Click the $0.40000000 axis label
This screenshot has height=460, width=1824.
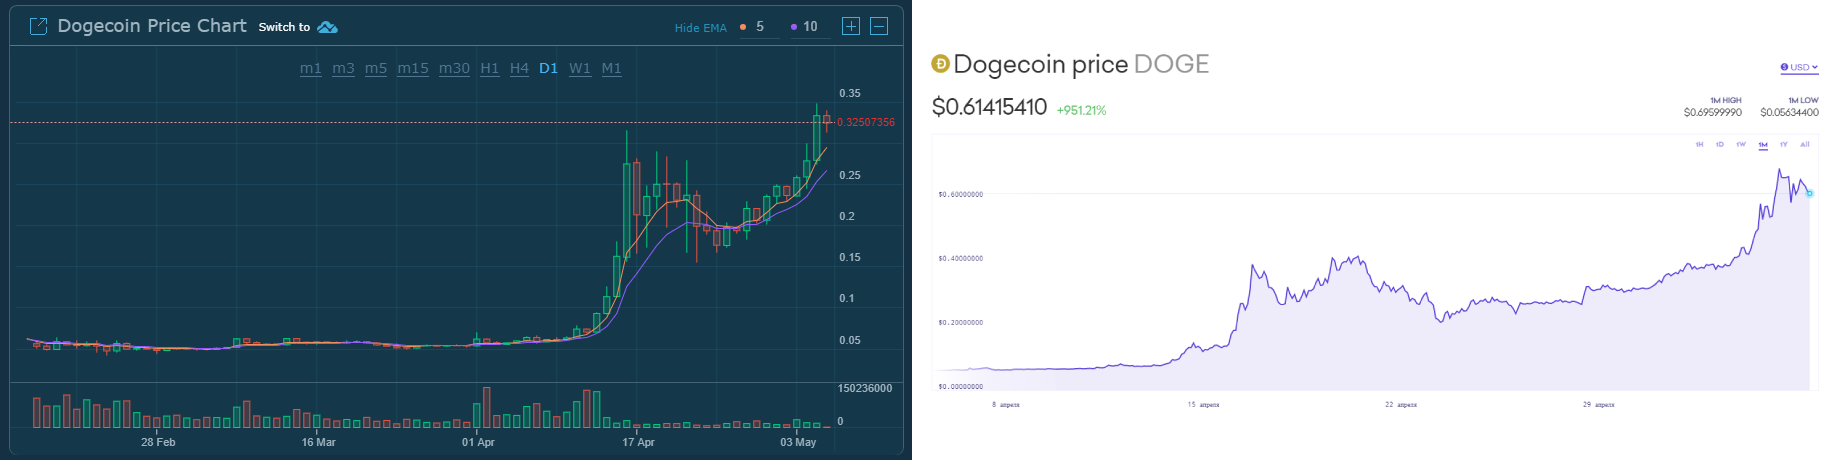click(960, 258)
